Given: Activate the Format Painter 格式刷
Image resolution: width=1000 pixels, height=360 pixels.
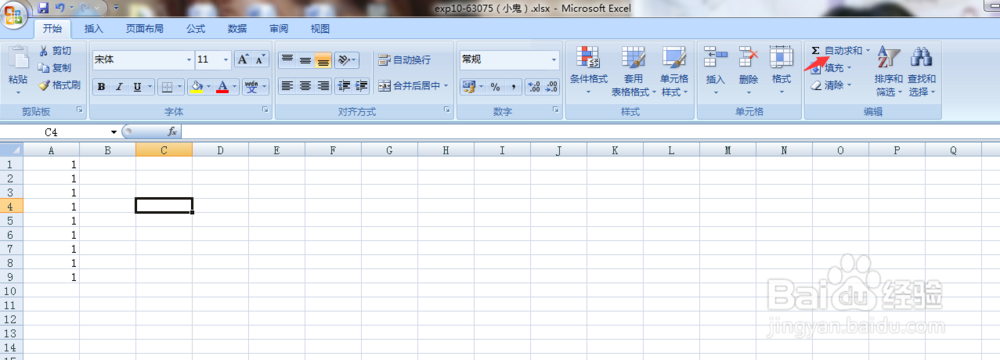Looking at the screenshot, I should coord(59,85).
